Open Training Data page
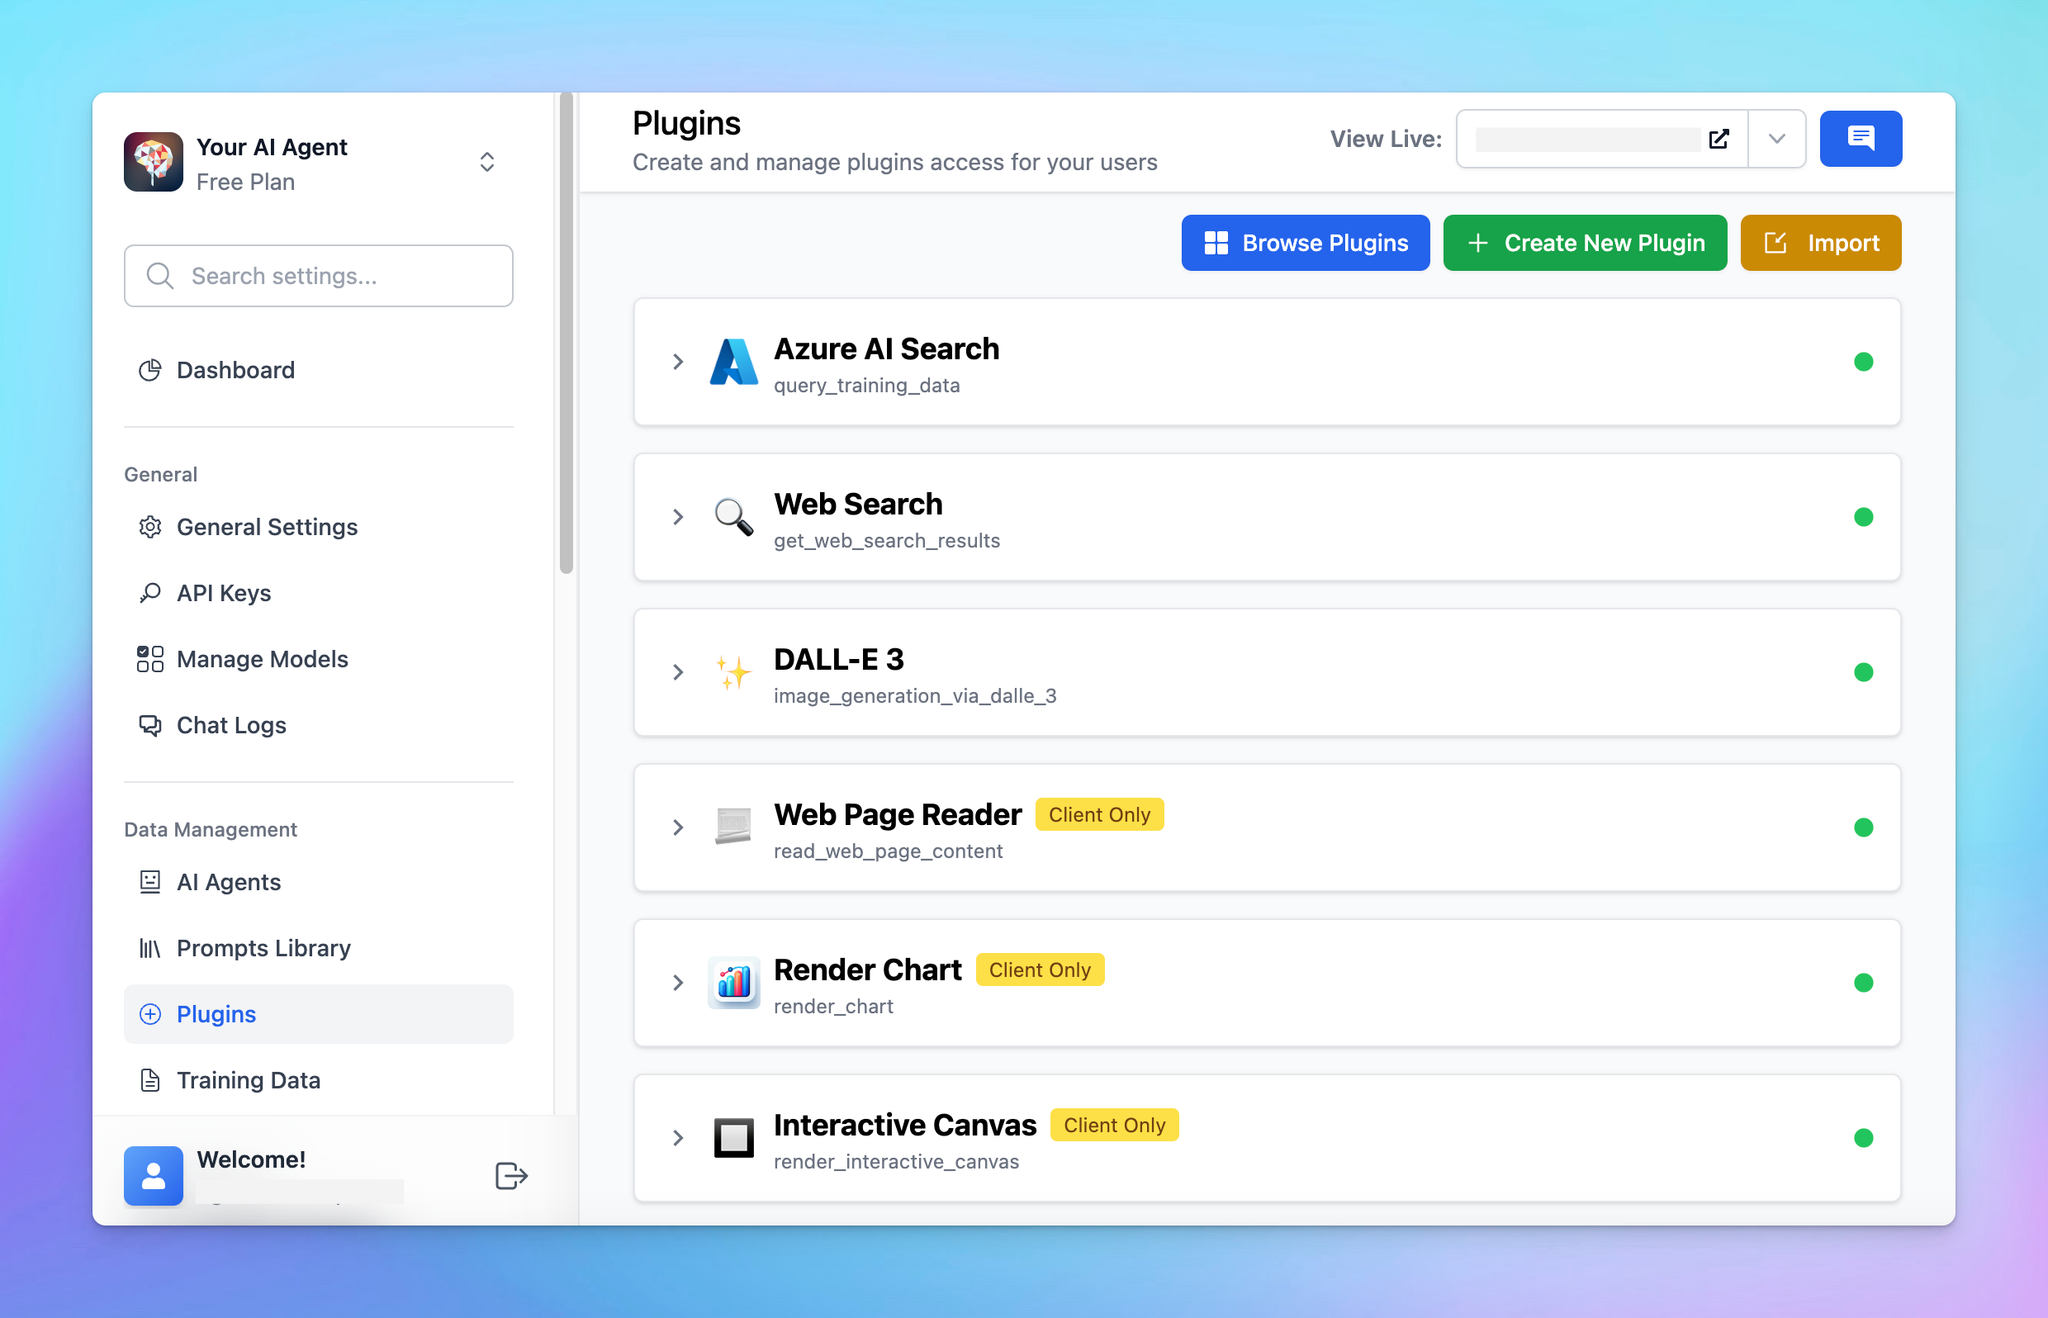The width and height of the screenshot is (2048, 1318). (318, 1080)
